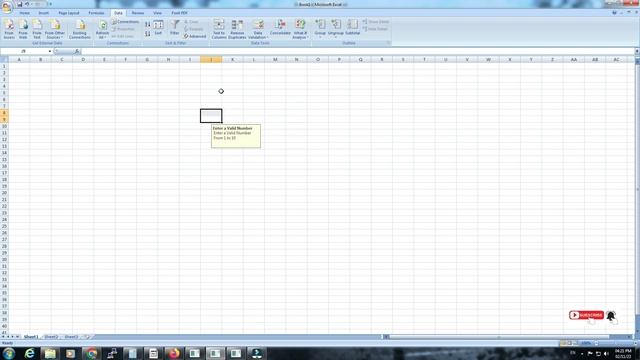Import data From Web
This screenshot has height=360, width=640.
point(23,29)
